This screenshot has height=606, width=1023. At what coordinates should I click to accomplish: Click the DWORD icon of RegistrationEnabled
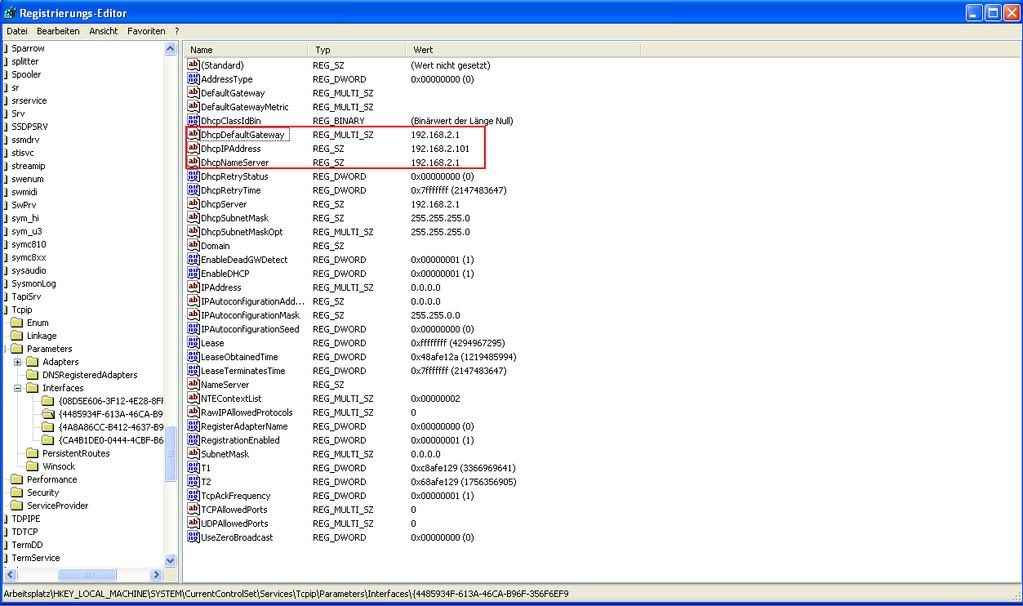(193, 440)
